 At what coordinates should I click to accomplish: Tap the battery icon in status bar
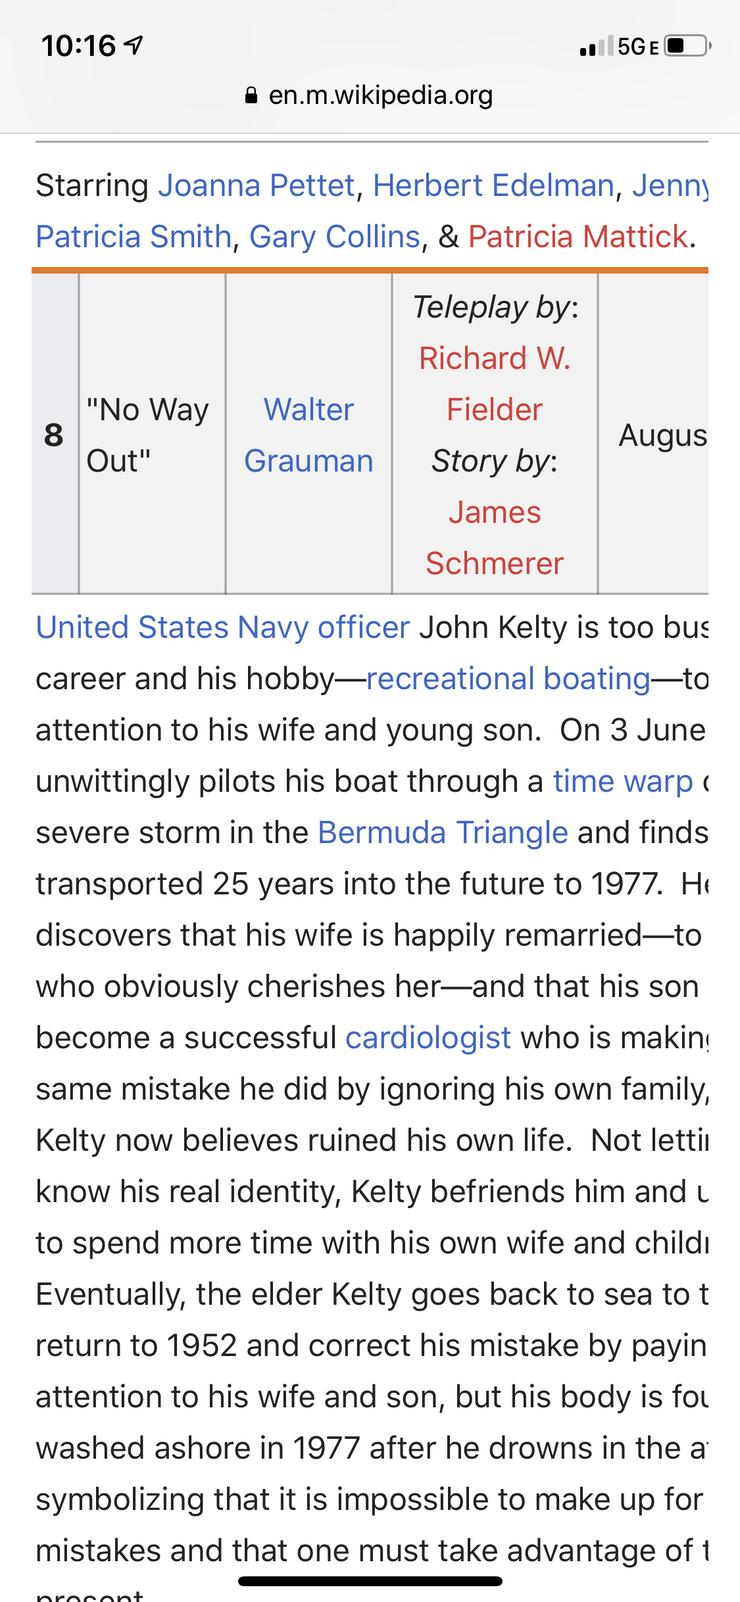click(x=687, y=45)
